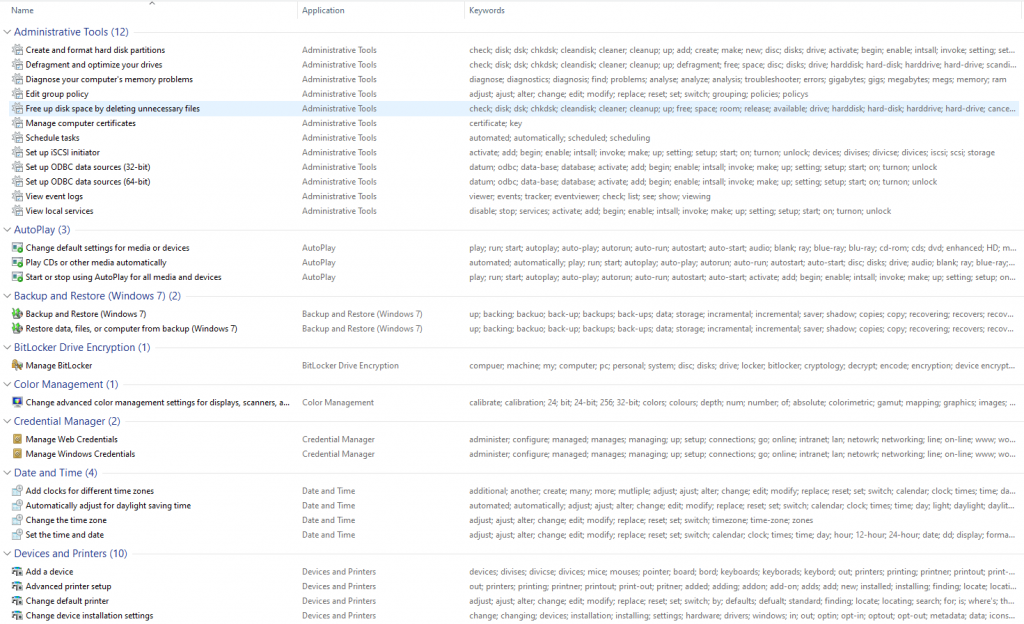Click the icon beside Create and format hard disk partitions

(18, 50)
